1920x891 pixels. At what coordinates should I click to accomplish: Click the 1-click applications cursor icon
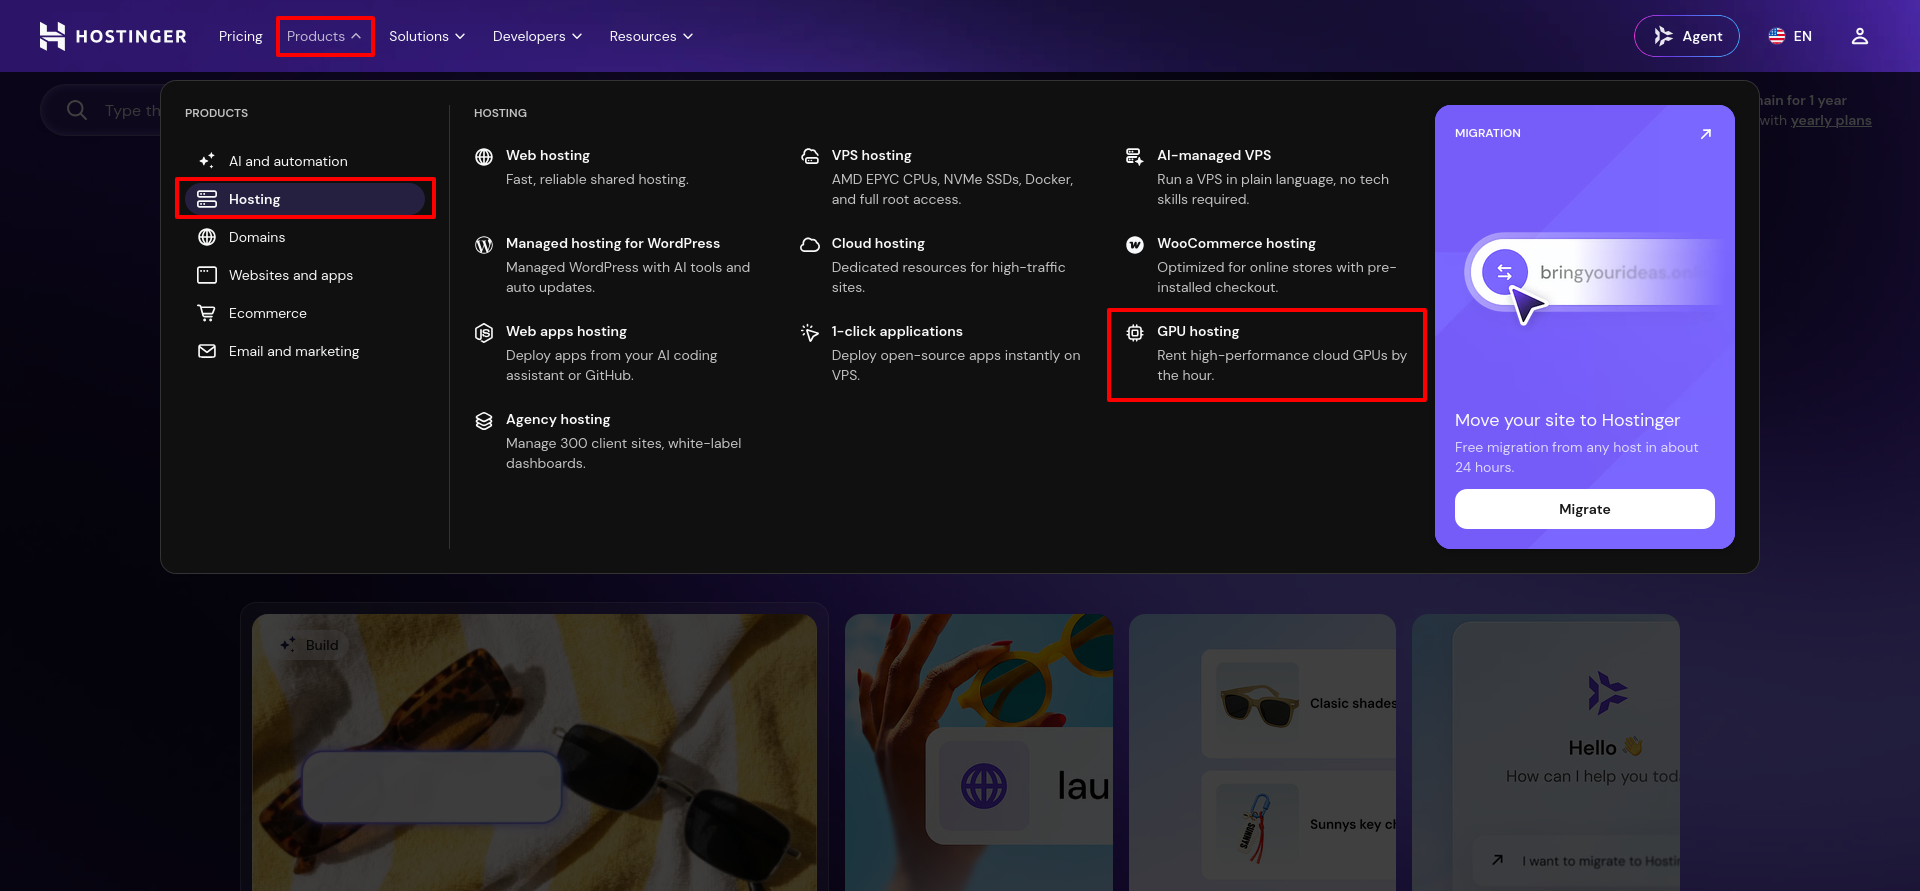(x=810, y=333)
